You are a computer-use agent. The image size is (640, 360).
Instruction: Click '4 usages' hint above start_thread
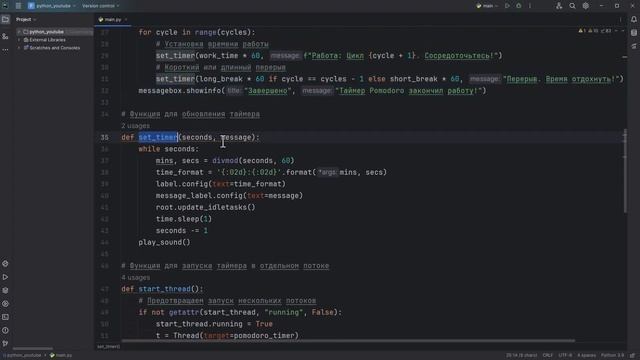coord(136,278)
